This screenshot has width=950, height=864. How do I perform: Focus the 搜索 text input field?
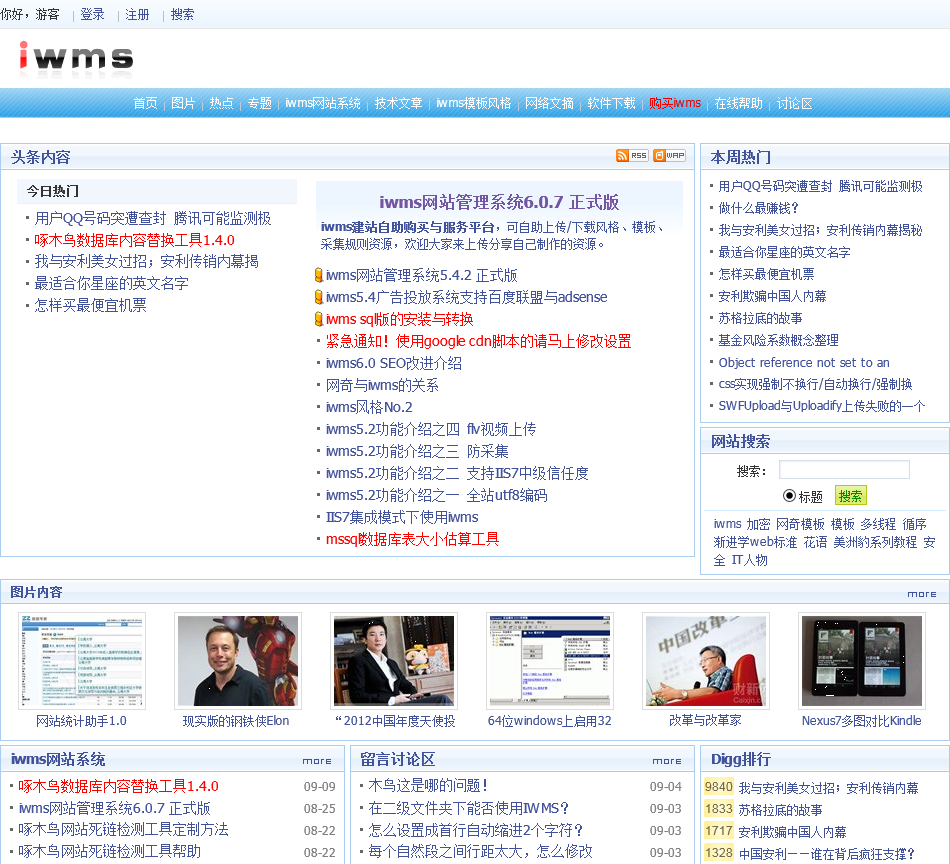(844, 470)
